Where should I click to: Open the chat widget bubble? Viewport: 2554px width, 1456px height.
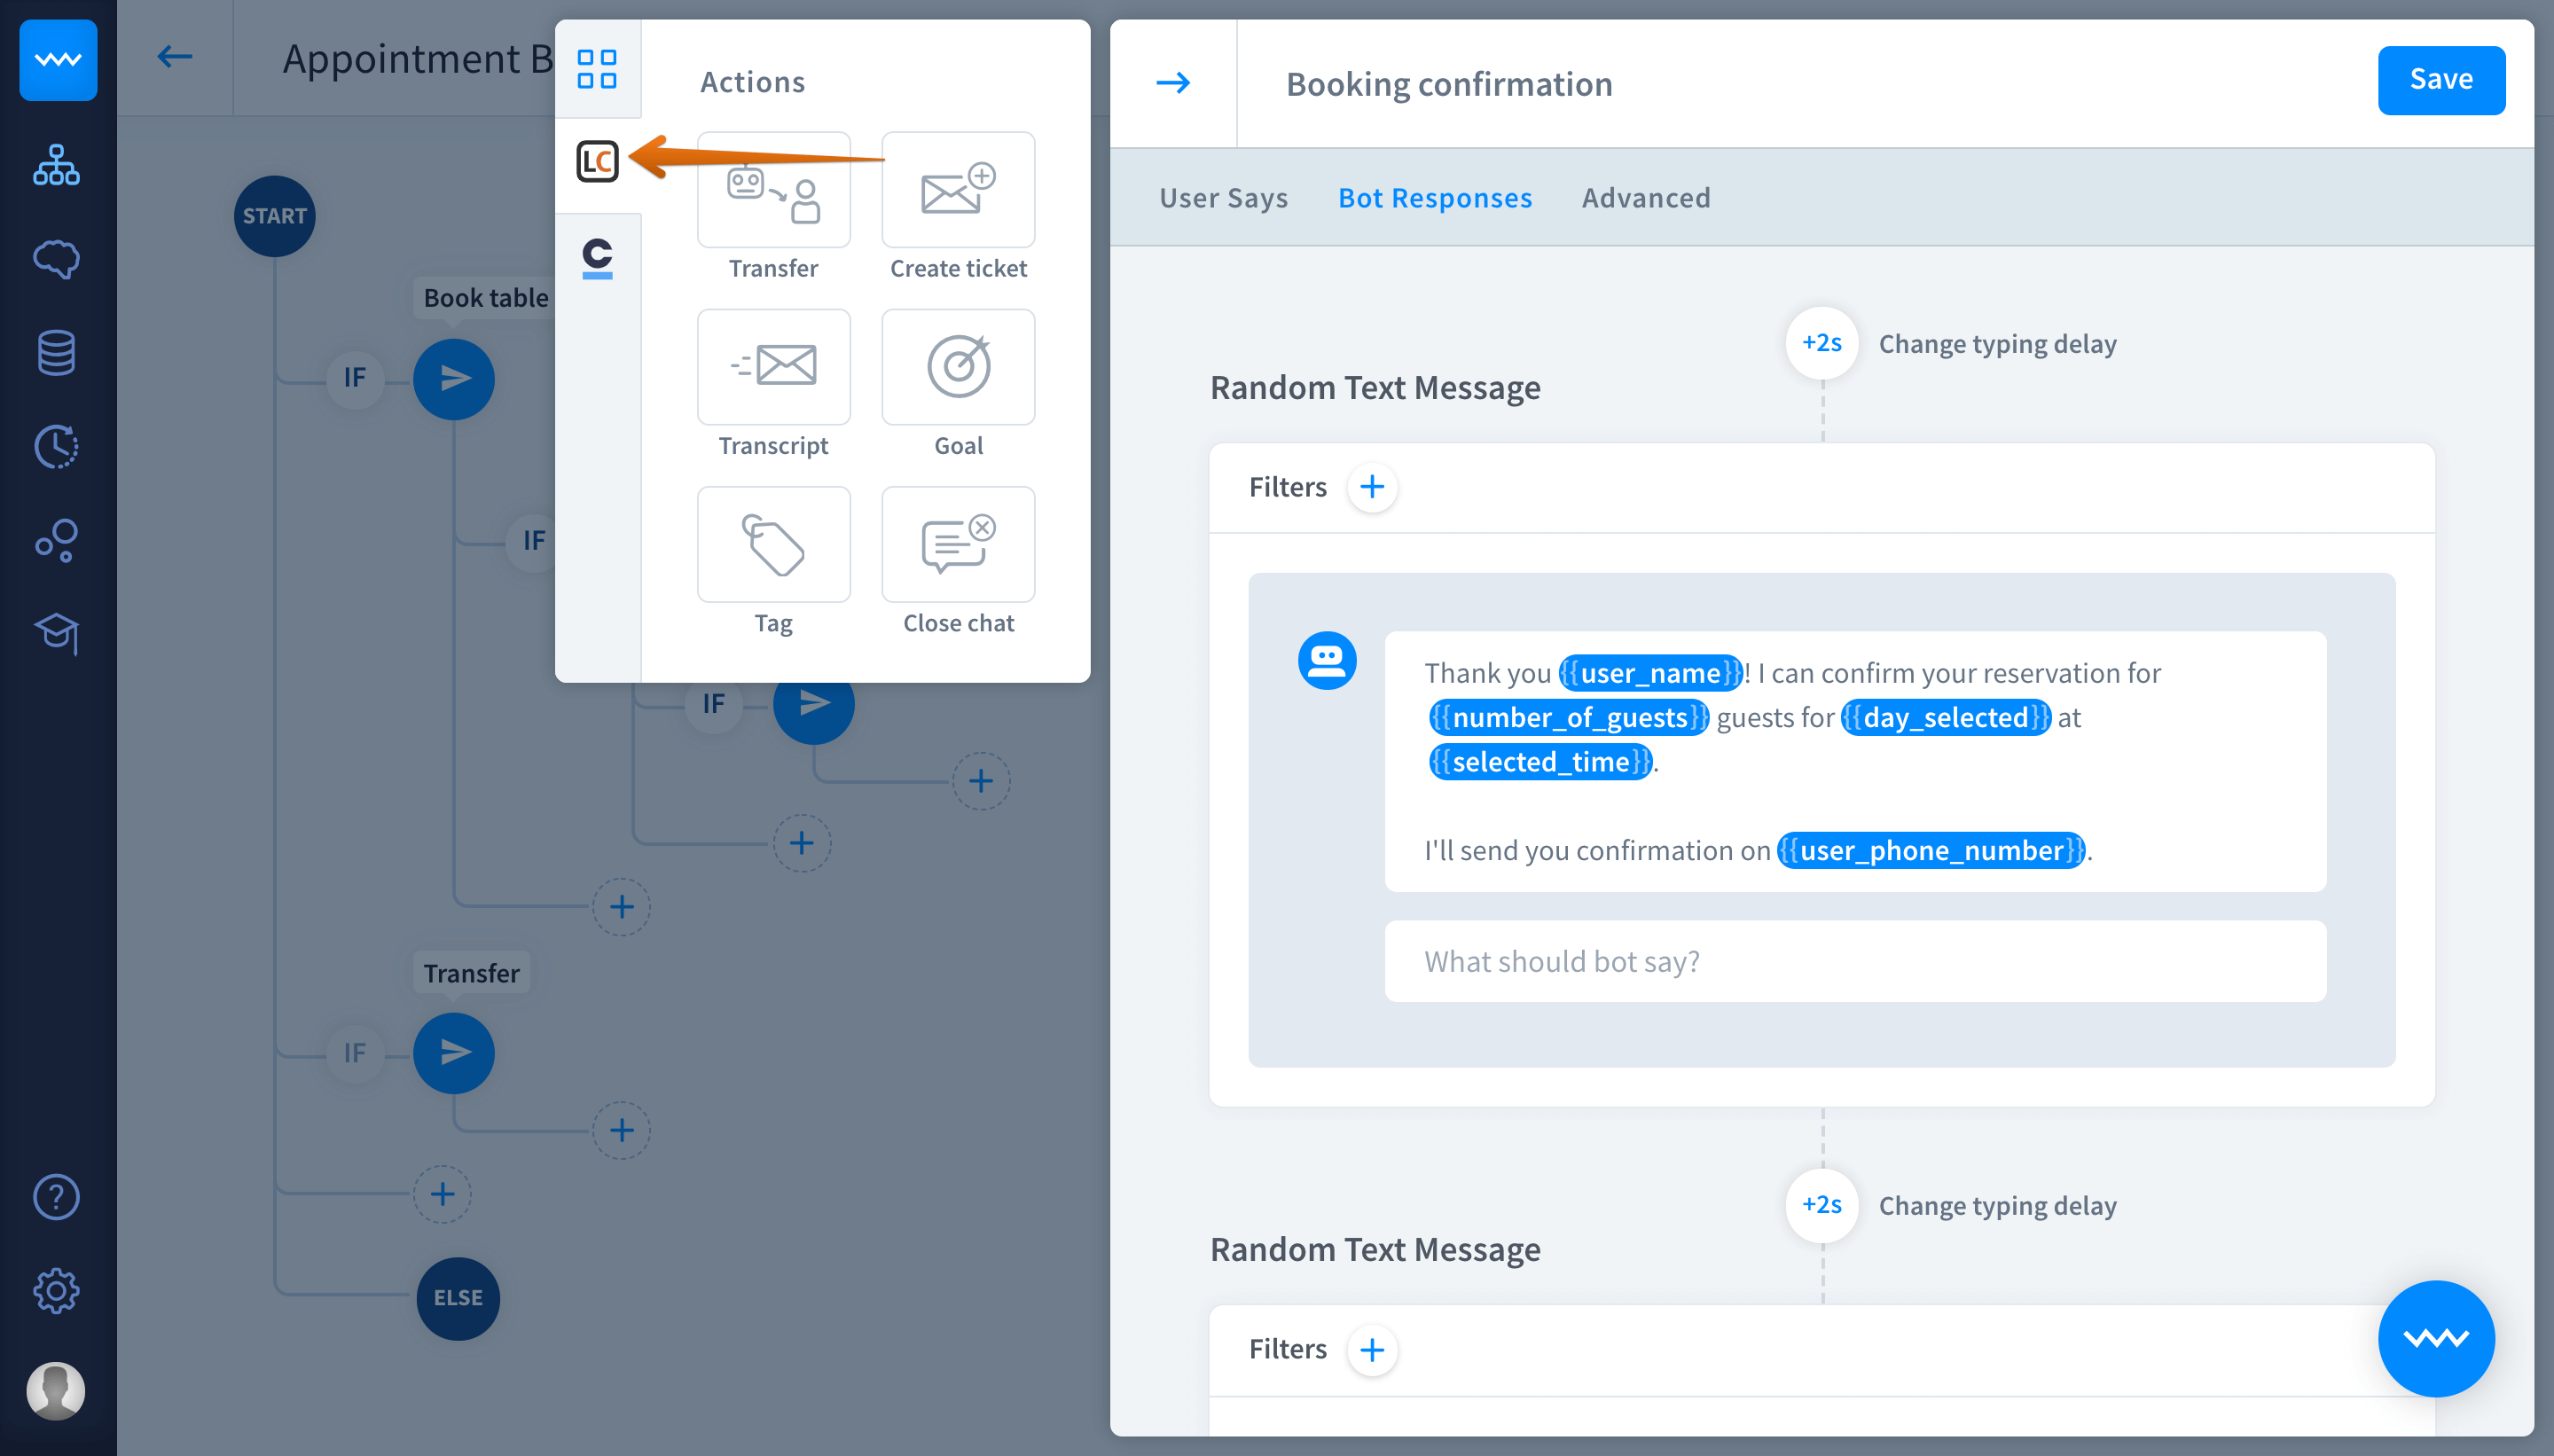pyautogui.click(x=2435, y=1338)
